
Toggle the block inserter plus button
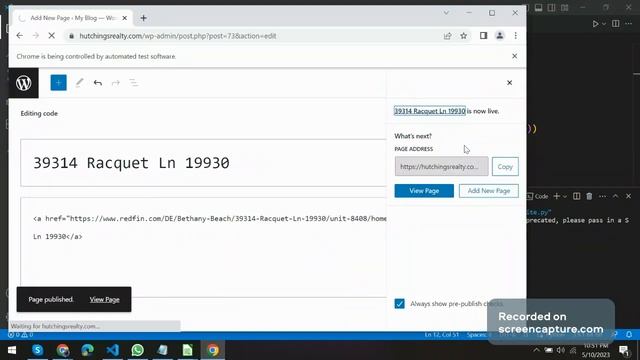pos(58,83)
